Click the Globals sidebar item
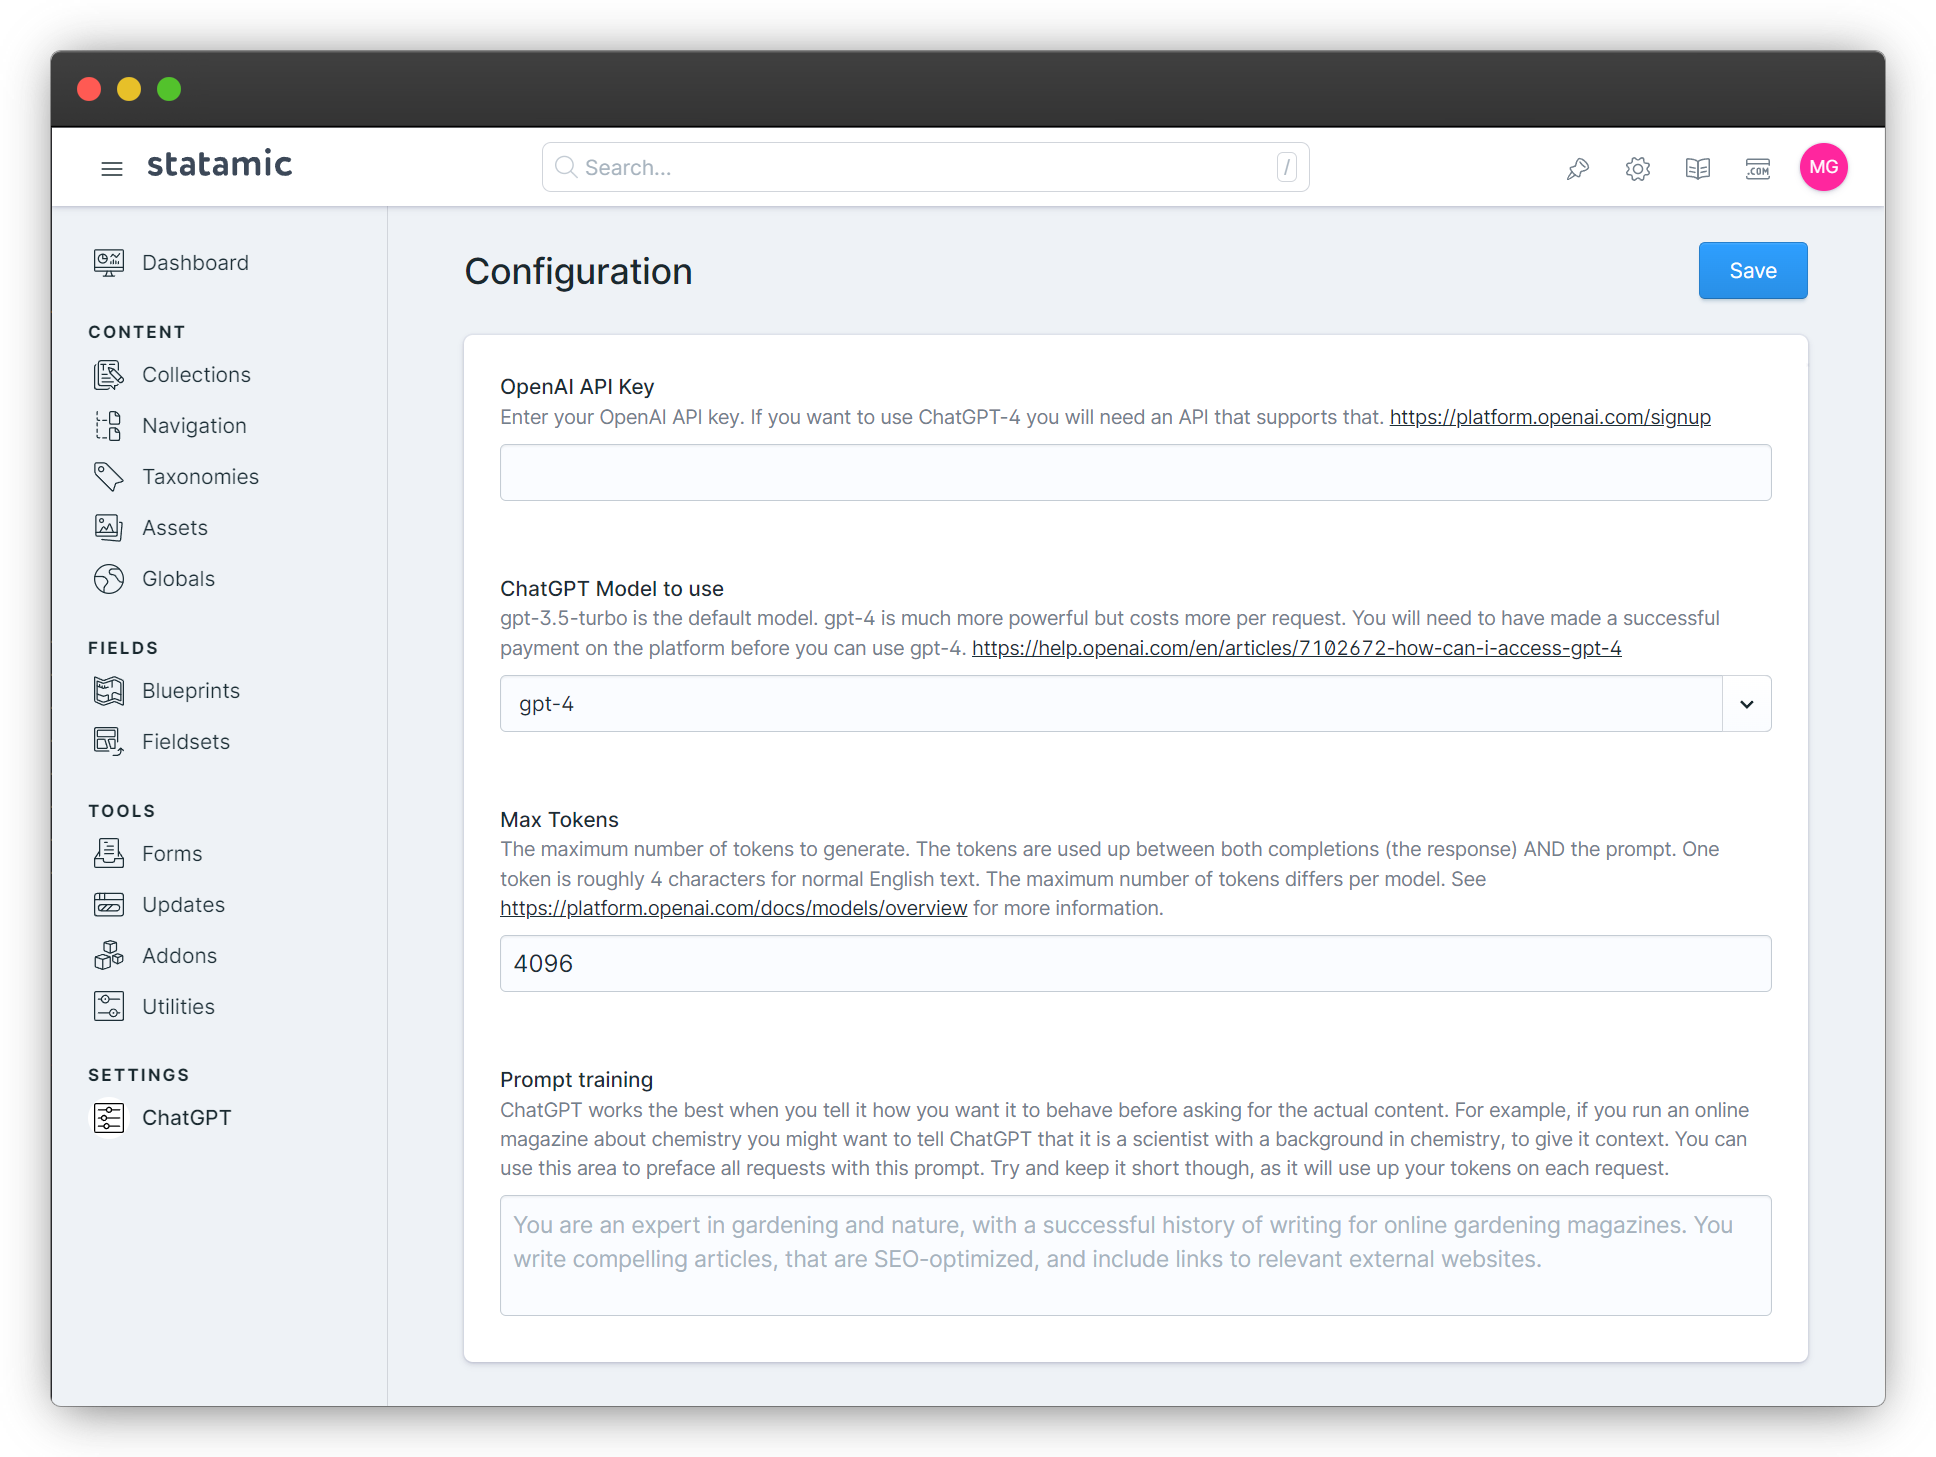Image resolution: width=1936 pixels, height=1457 pixels. [178, 579]
